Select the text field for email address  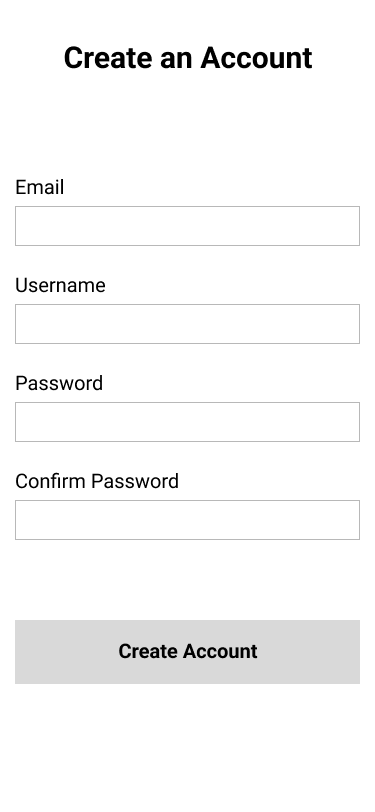point(187,226)
